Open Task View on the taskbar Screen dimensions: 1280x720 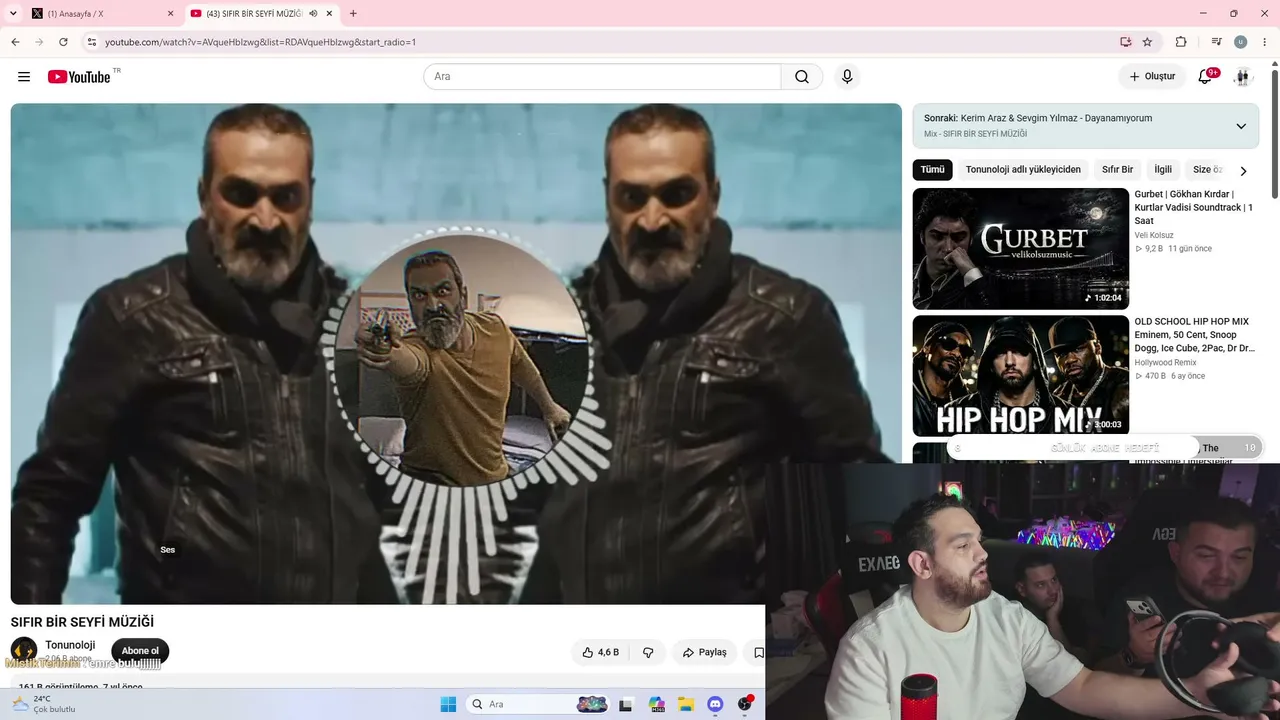(x=626, y=704)
